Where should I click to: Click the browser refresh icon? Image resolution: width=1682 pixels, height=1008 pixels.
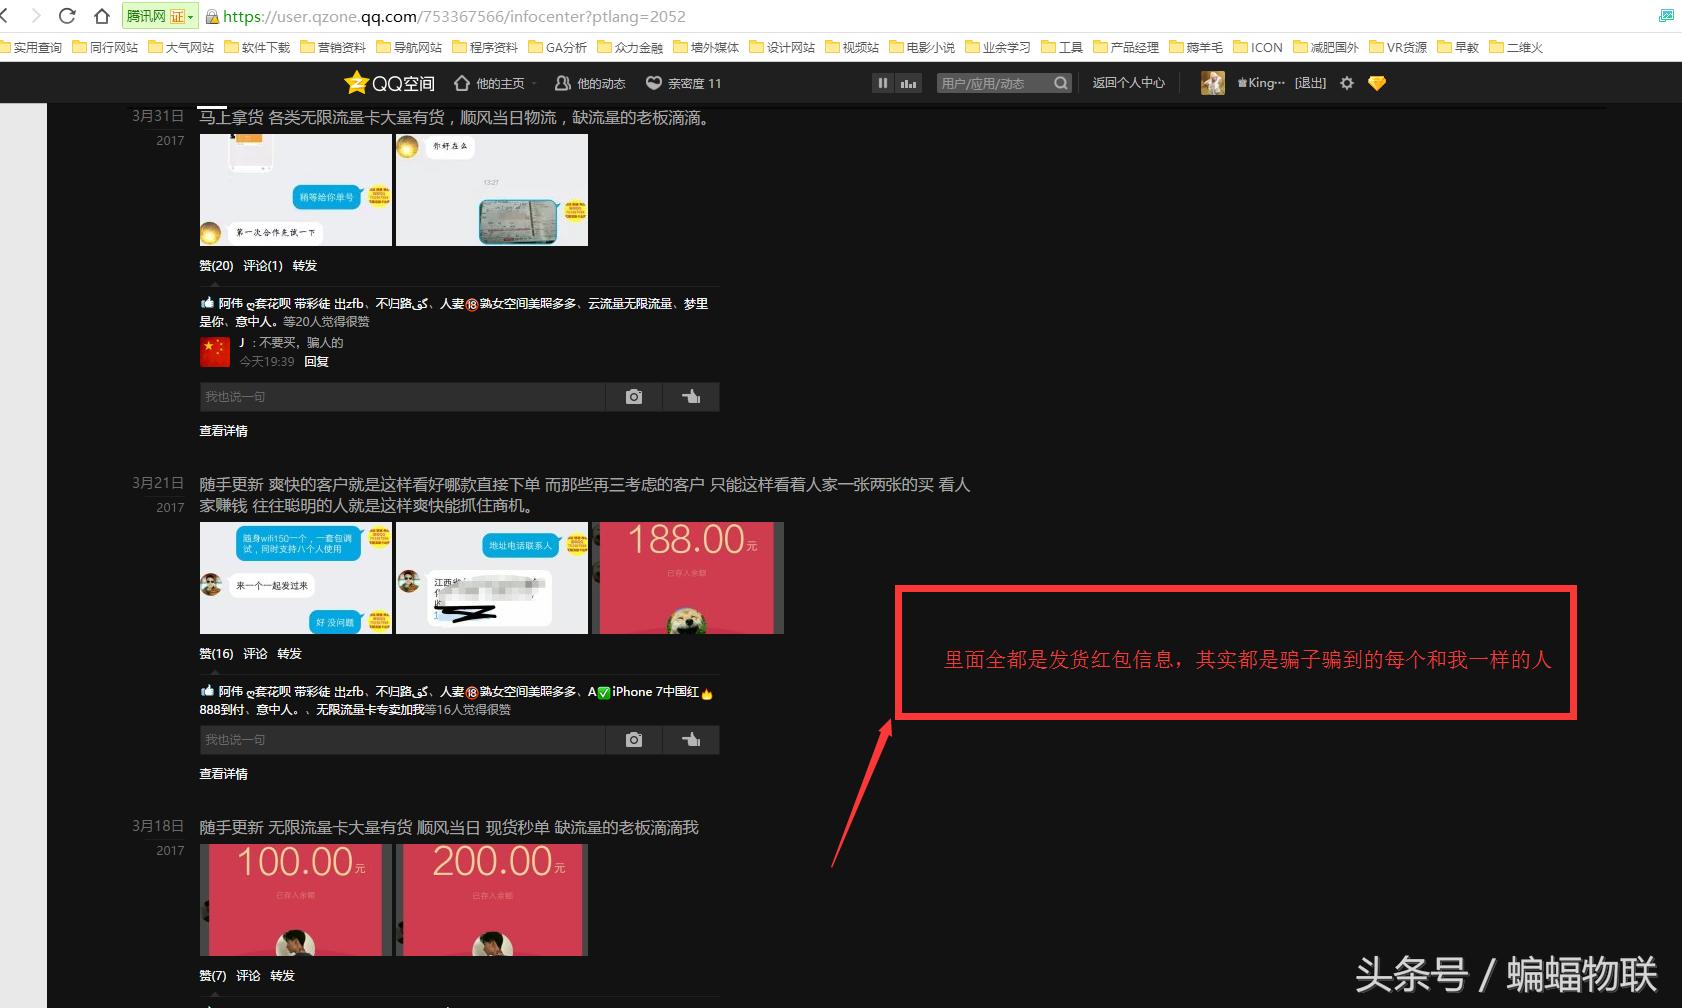66,15
